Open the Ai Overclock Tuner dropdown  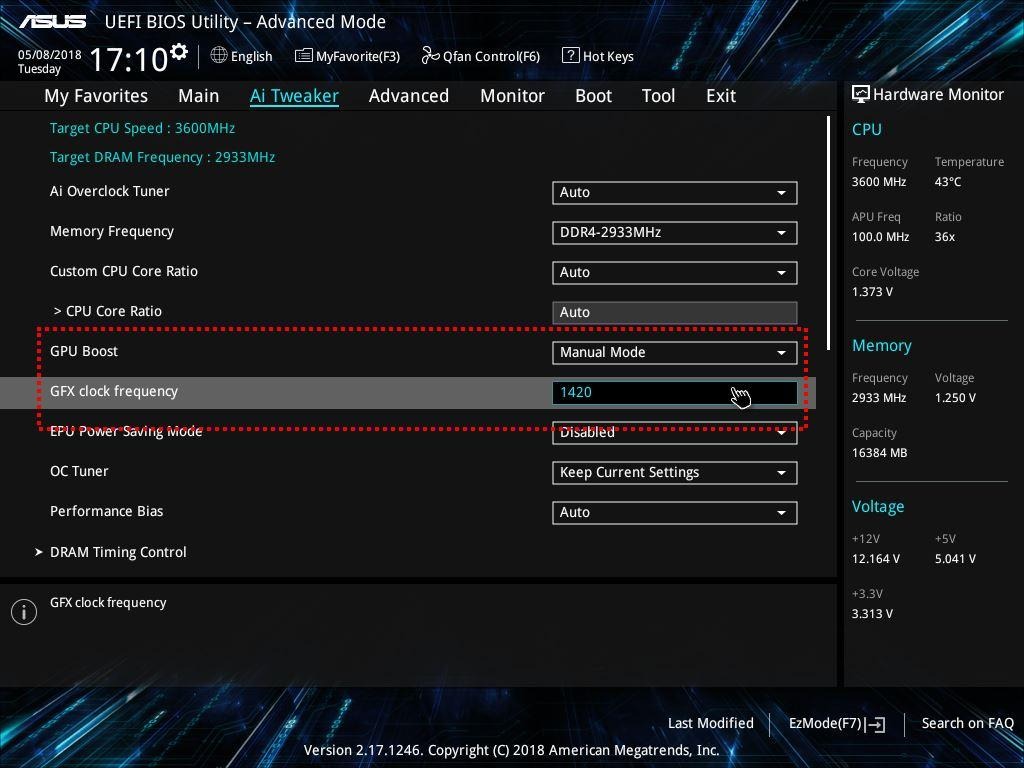click(674, 192)
